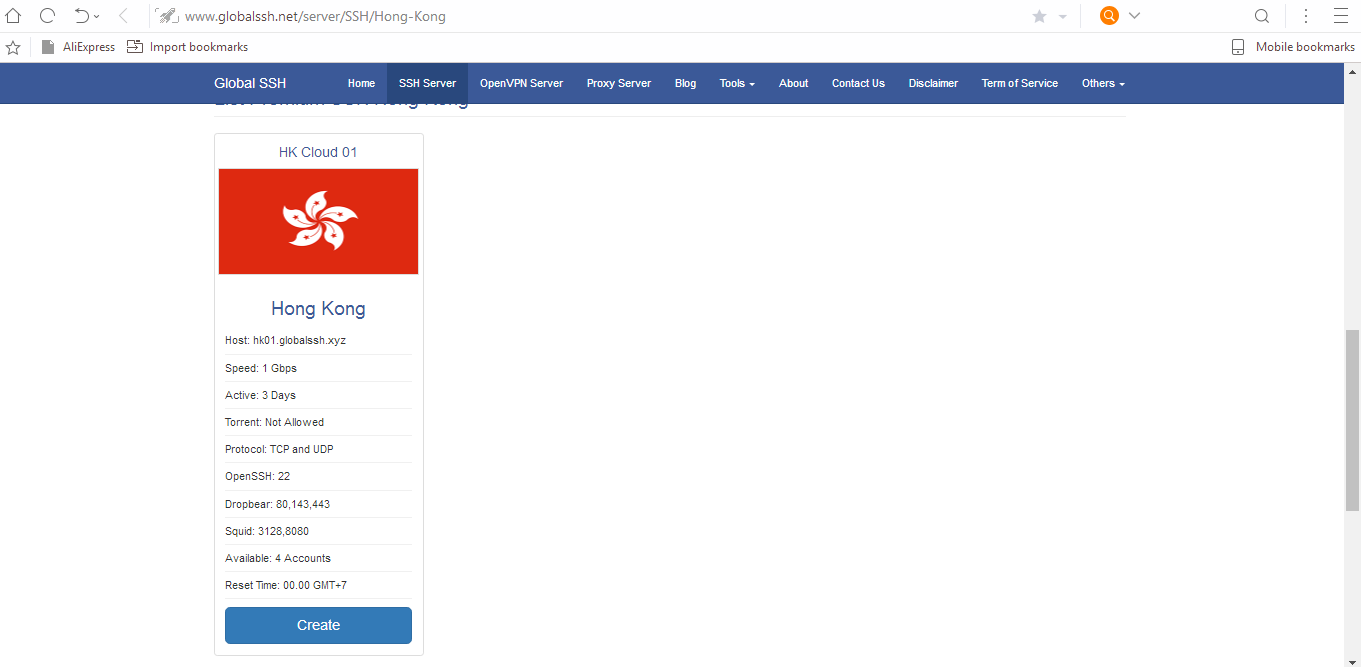Open the dropdown arrow next to bookmark star
Image resolution: width=1361 pixels, height=667 pixels.
(1062, 17)
